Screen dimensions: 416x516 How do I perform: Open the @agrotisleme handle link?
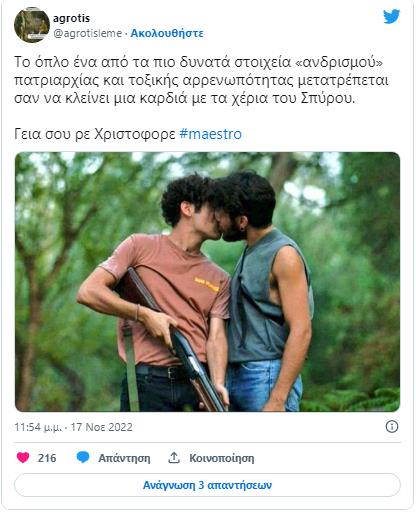[x=88, y=33]
